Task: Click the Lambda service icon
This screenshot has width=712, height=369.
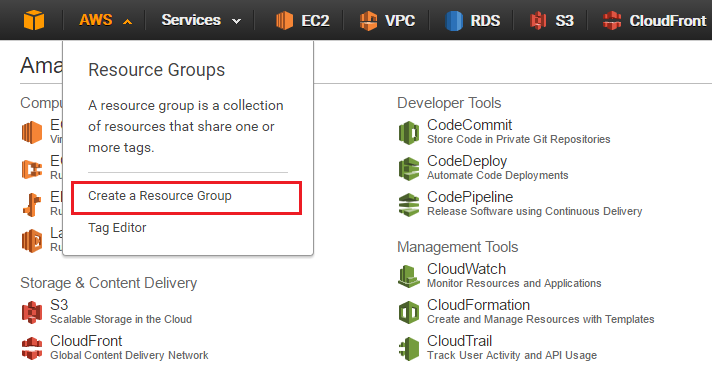Action: 32,241
